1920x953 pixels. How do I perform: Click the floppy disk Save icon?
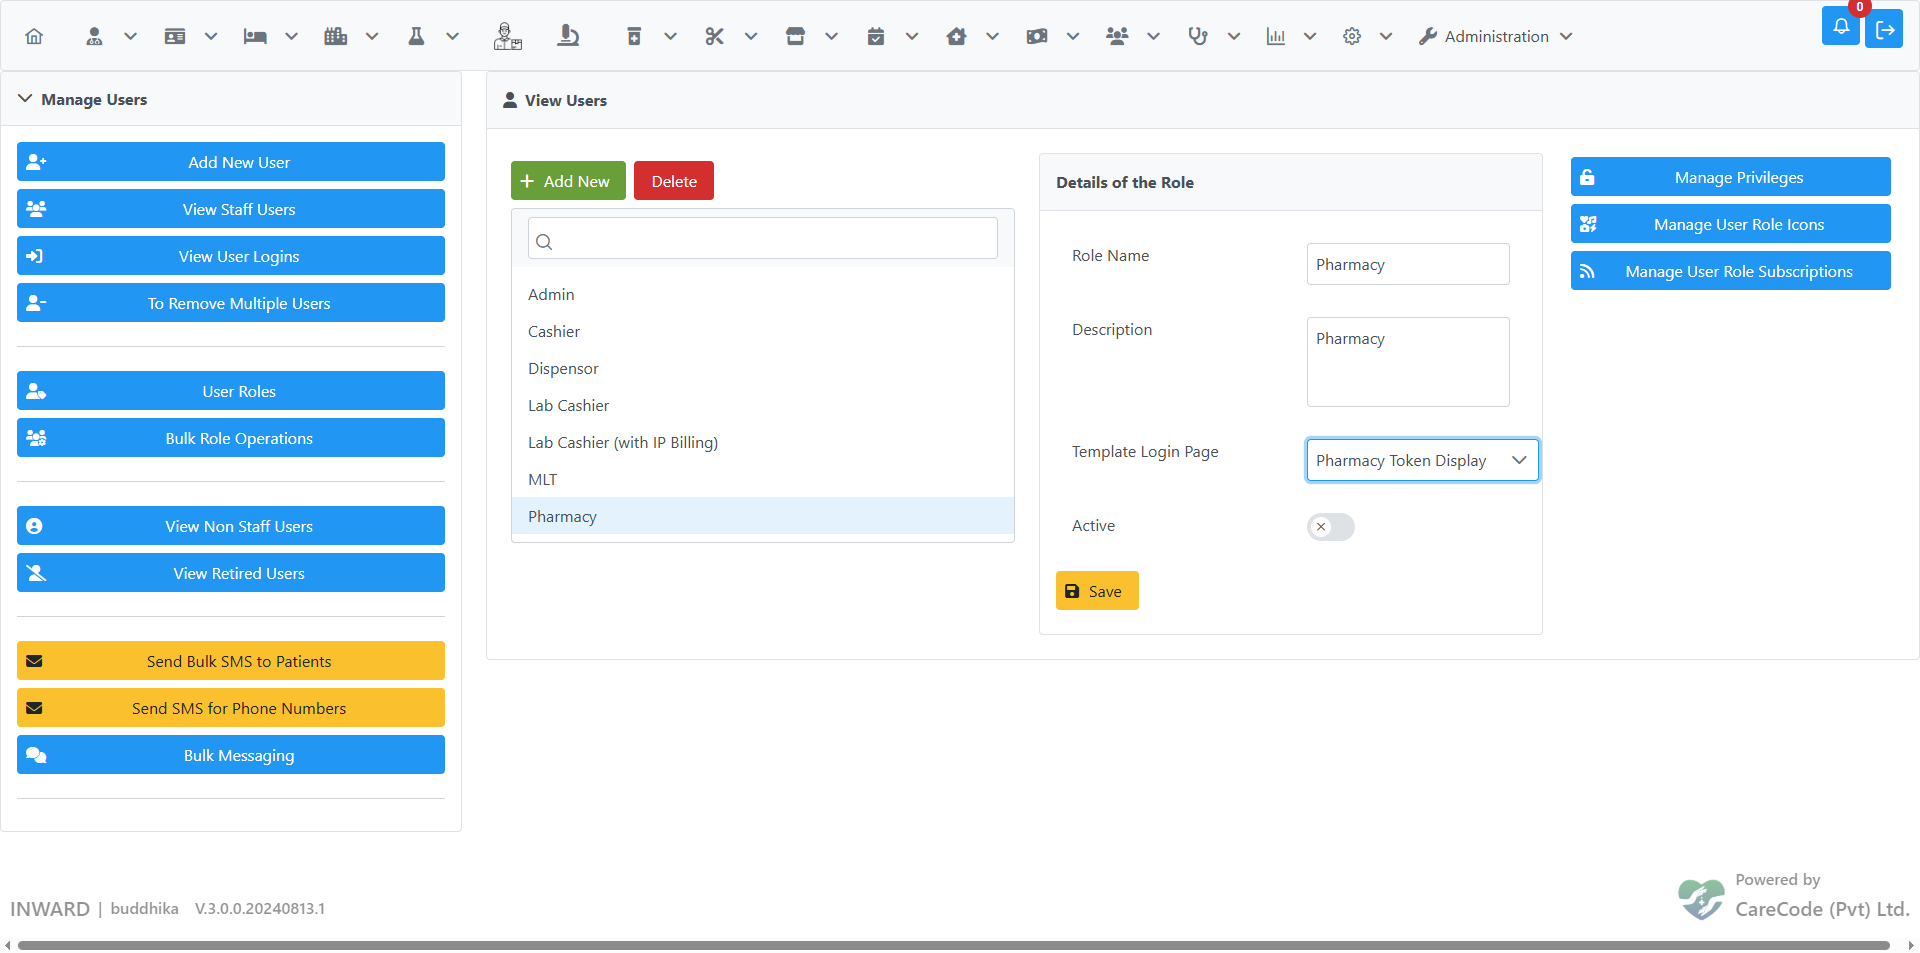coord(1072,591)
